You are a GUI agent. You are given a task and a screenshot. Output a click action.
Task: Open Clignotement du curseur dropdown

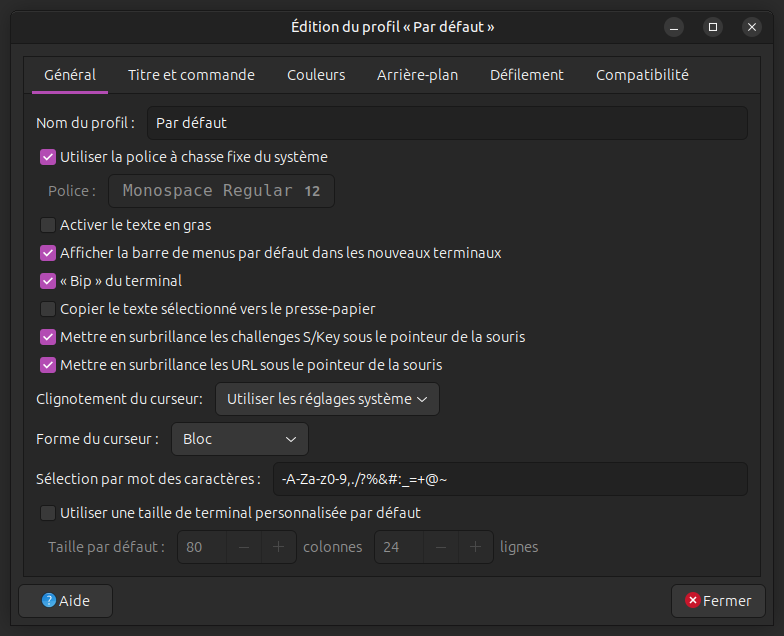[328, 399]
